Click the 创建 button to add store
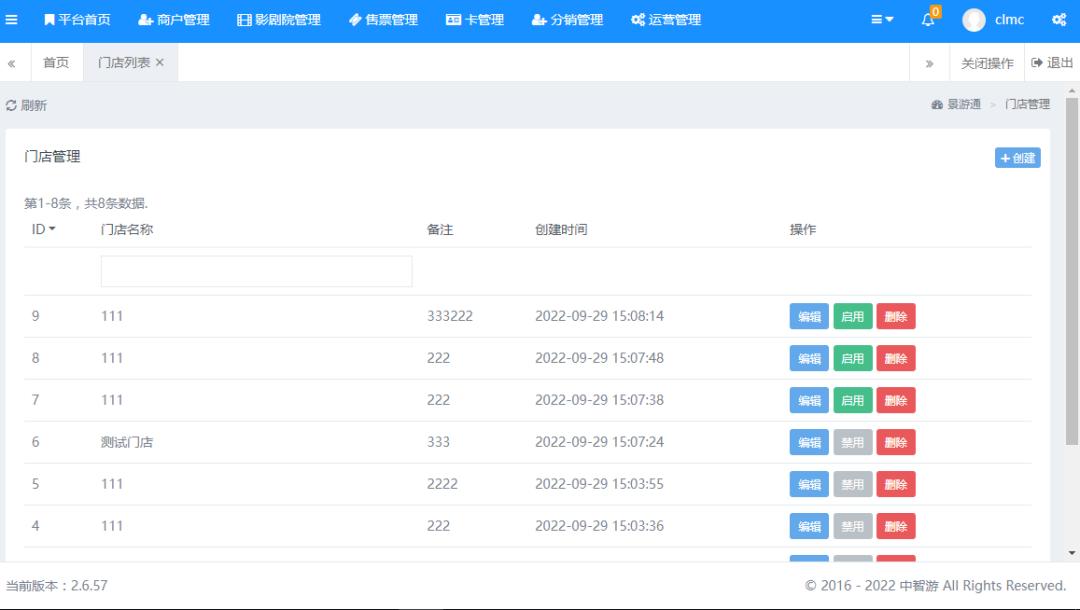 tap(1017, 157)
